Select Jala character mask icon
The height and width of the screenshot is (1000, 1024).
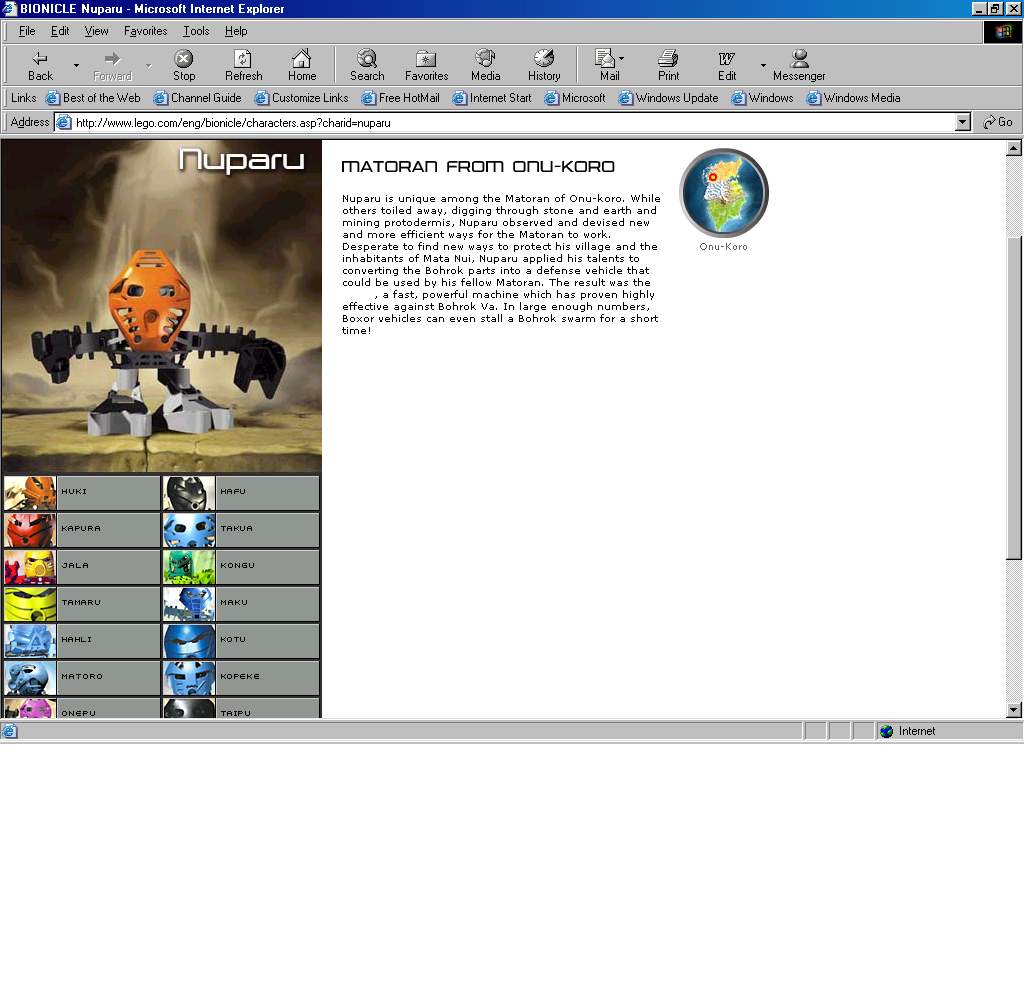pos(30,567)
